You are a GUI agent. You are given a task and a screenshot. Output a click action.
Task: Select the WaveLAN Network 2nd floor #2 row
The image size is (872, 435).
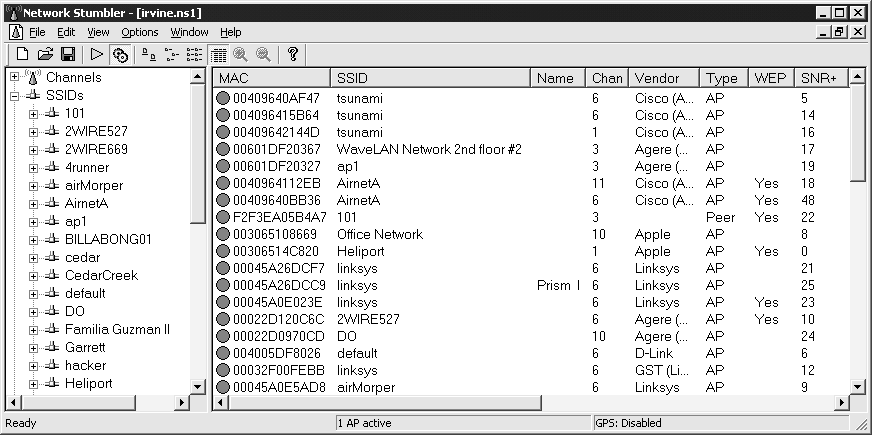click(531, 149)
